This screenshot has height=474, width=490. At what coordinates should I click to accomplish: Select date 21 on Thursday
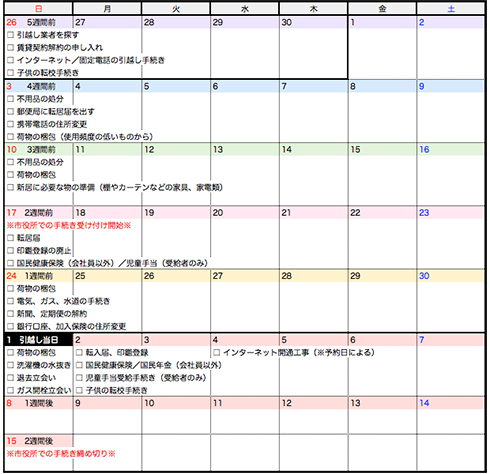(x=286, y=213)
